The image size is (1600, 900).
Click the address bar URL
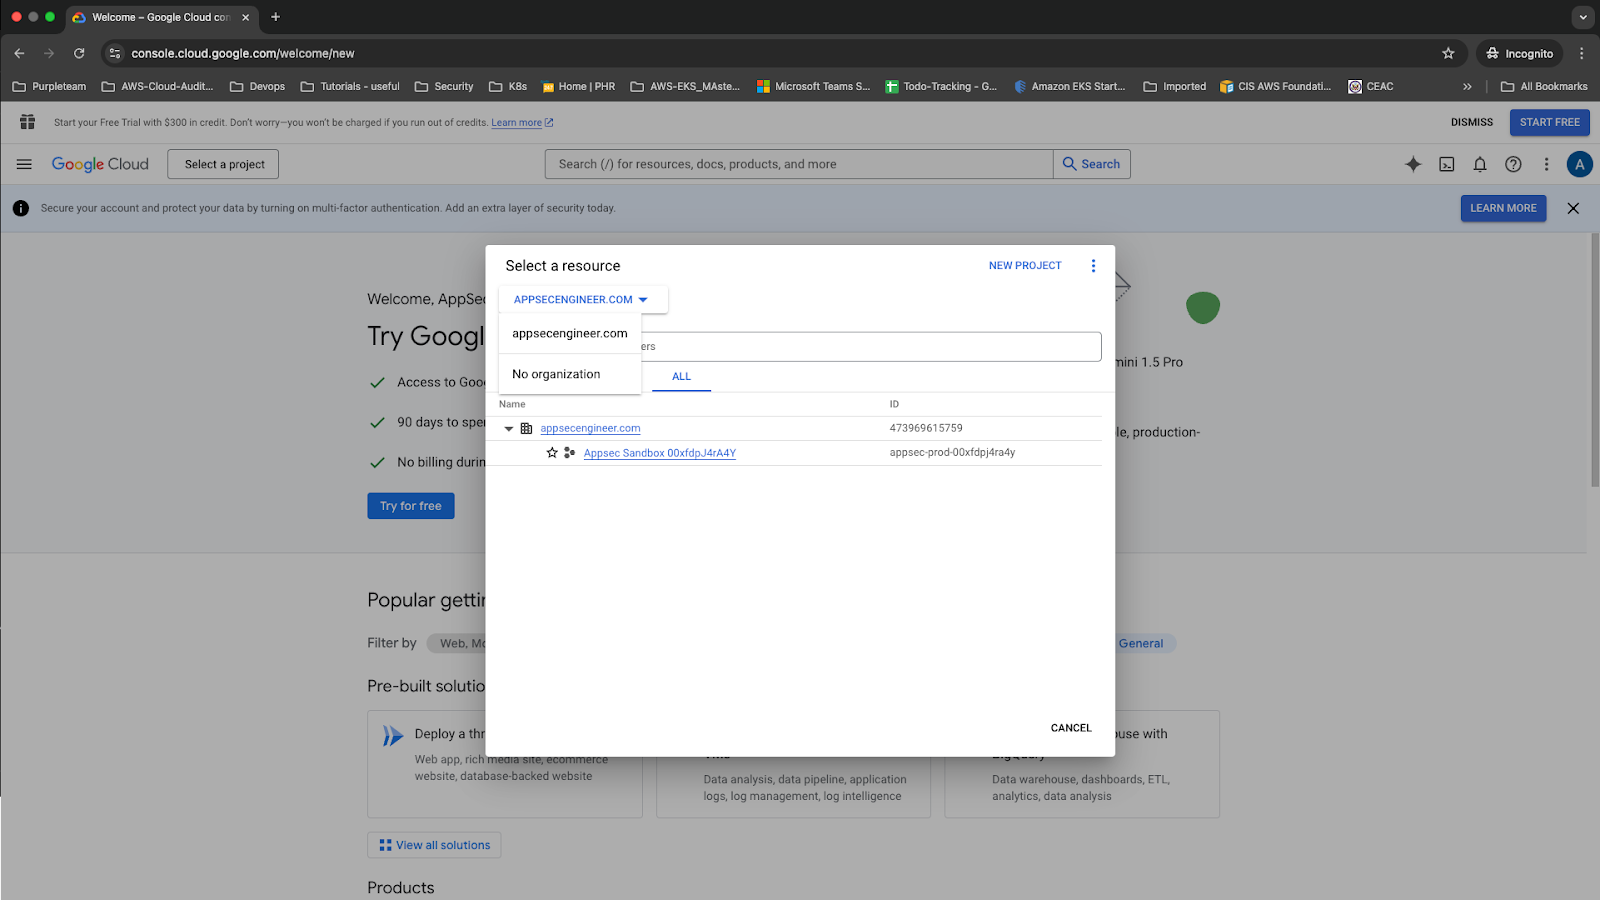tap(243, 53)
